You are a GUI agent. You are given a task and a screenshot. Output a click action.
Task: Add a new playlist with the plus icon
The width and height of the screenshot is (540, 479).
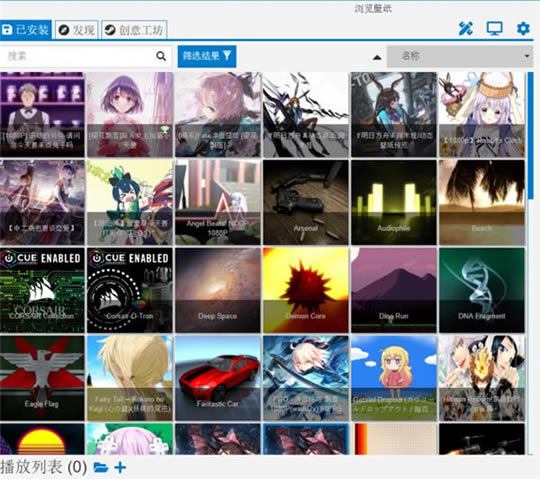point(120,467)
